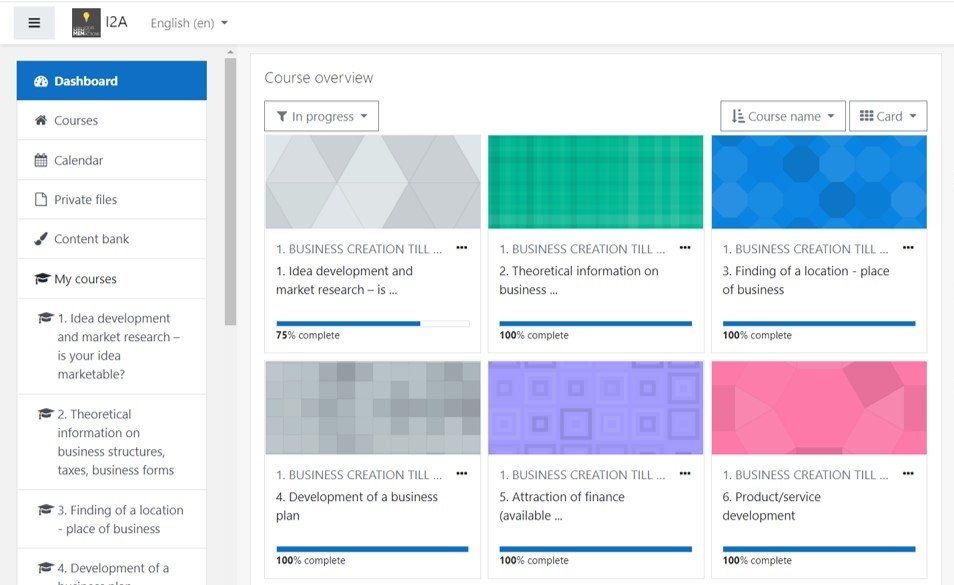Open Content bank in the sidebar
The height and width of the screenshot is (585, 954).
pos(112,239)
